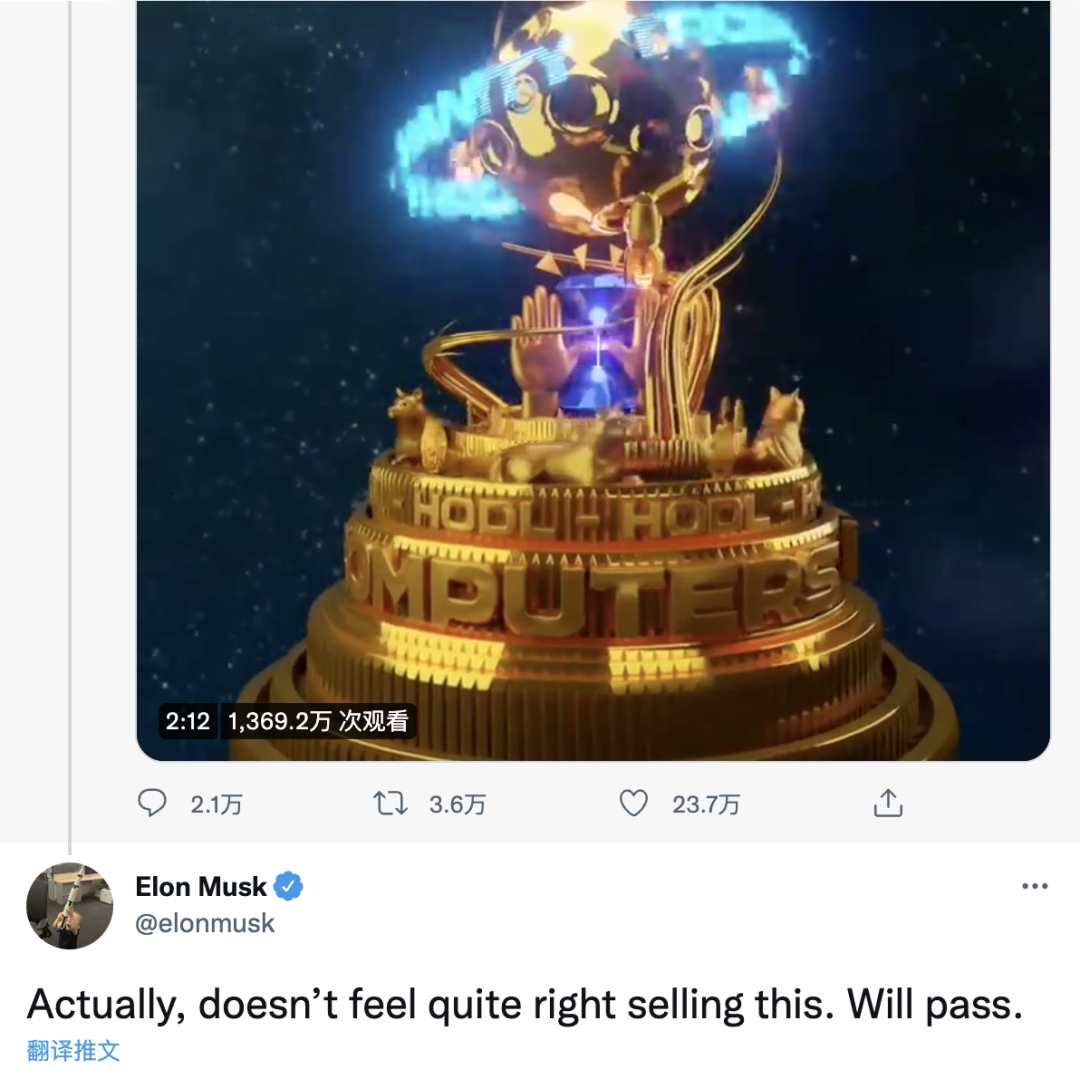Like the tweet with heart icon
Screen dimensions: 1080x1069
pos(634,803)
